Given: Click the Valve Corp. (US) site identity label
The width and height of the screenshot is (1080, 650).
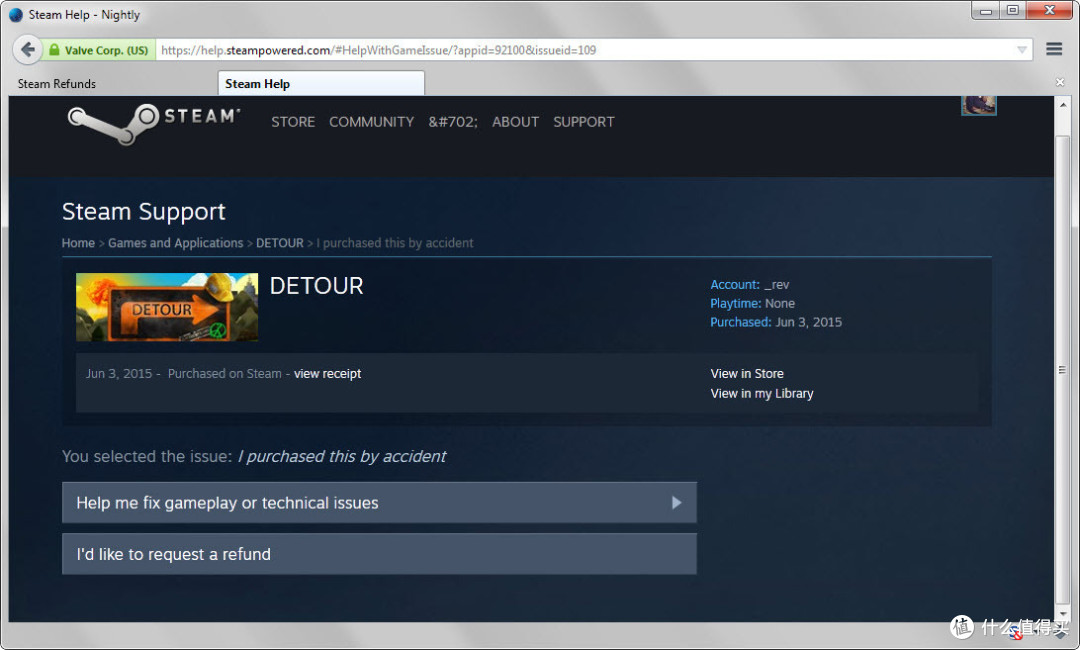Looking at the screenshot, I should pos(106,50).
